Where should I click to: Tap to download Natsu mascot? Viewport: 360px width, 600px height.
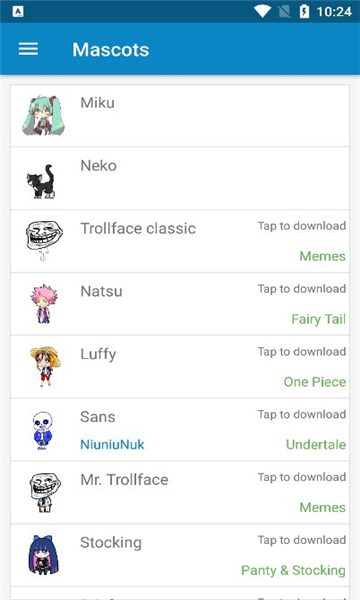[x=301, y=289]
